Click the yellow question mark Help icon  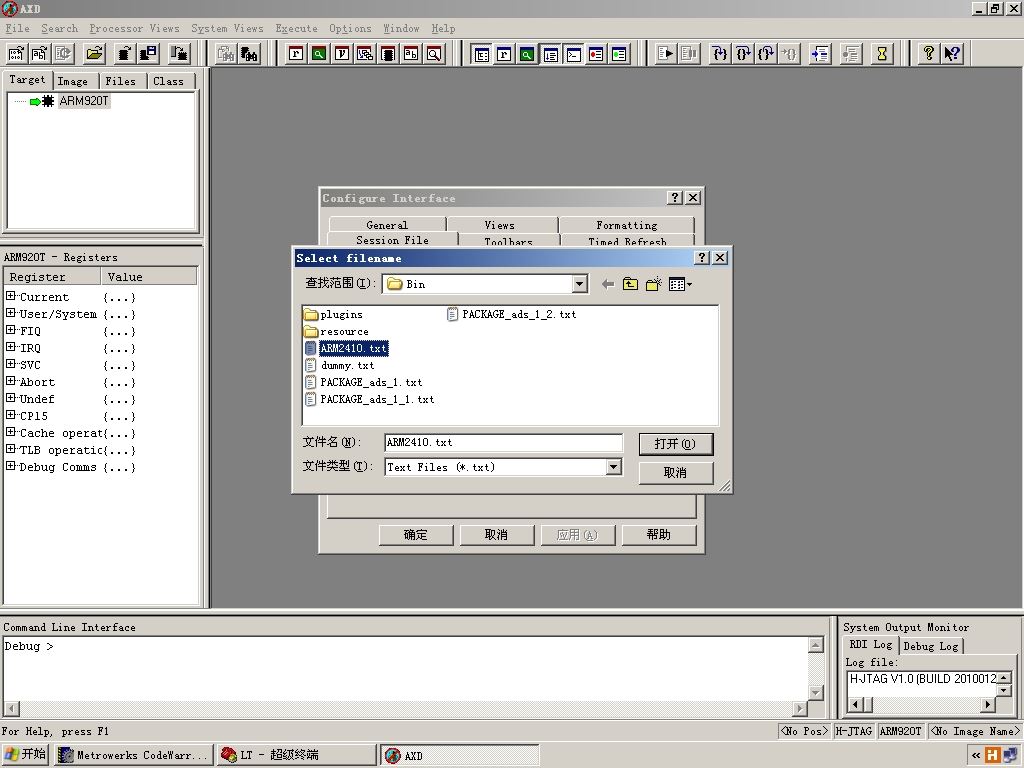point(929,54)
